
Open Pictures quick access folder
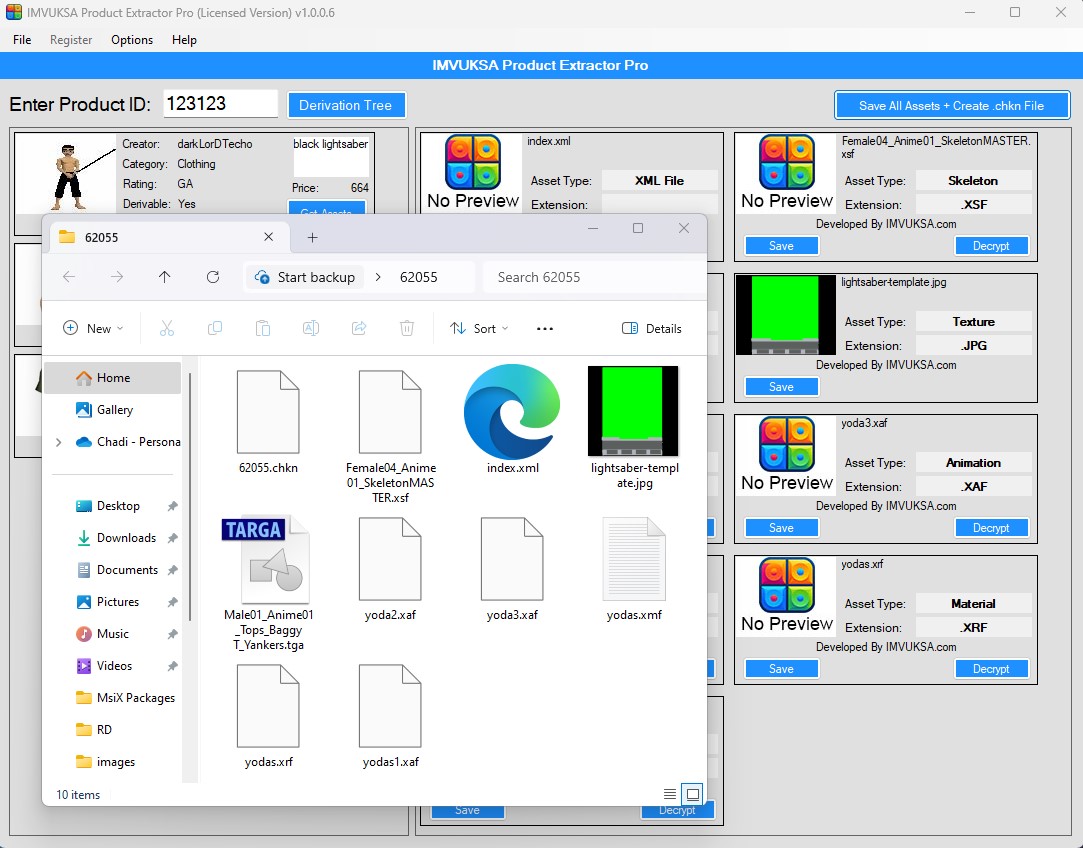click(113, 601)
